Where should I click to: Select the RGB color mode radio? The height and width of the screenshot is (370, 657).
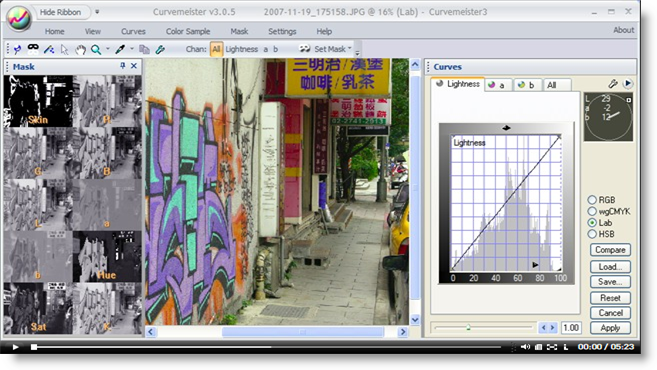pos(592,200)
